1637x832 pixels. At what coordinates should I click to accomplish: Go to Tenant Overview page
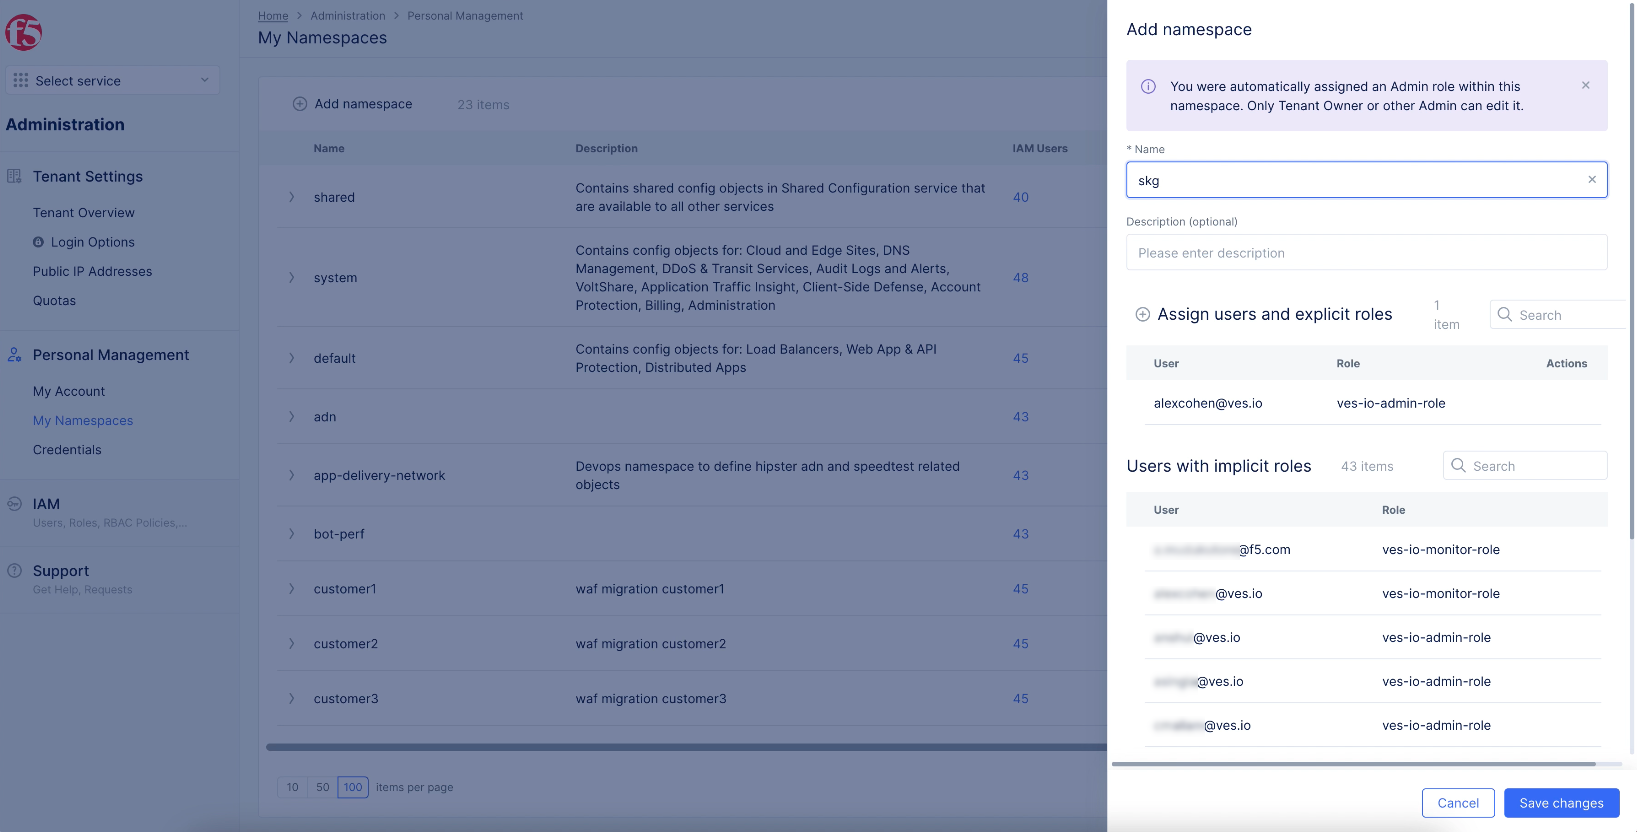click(x=84, y=213)
